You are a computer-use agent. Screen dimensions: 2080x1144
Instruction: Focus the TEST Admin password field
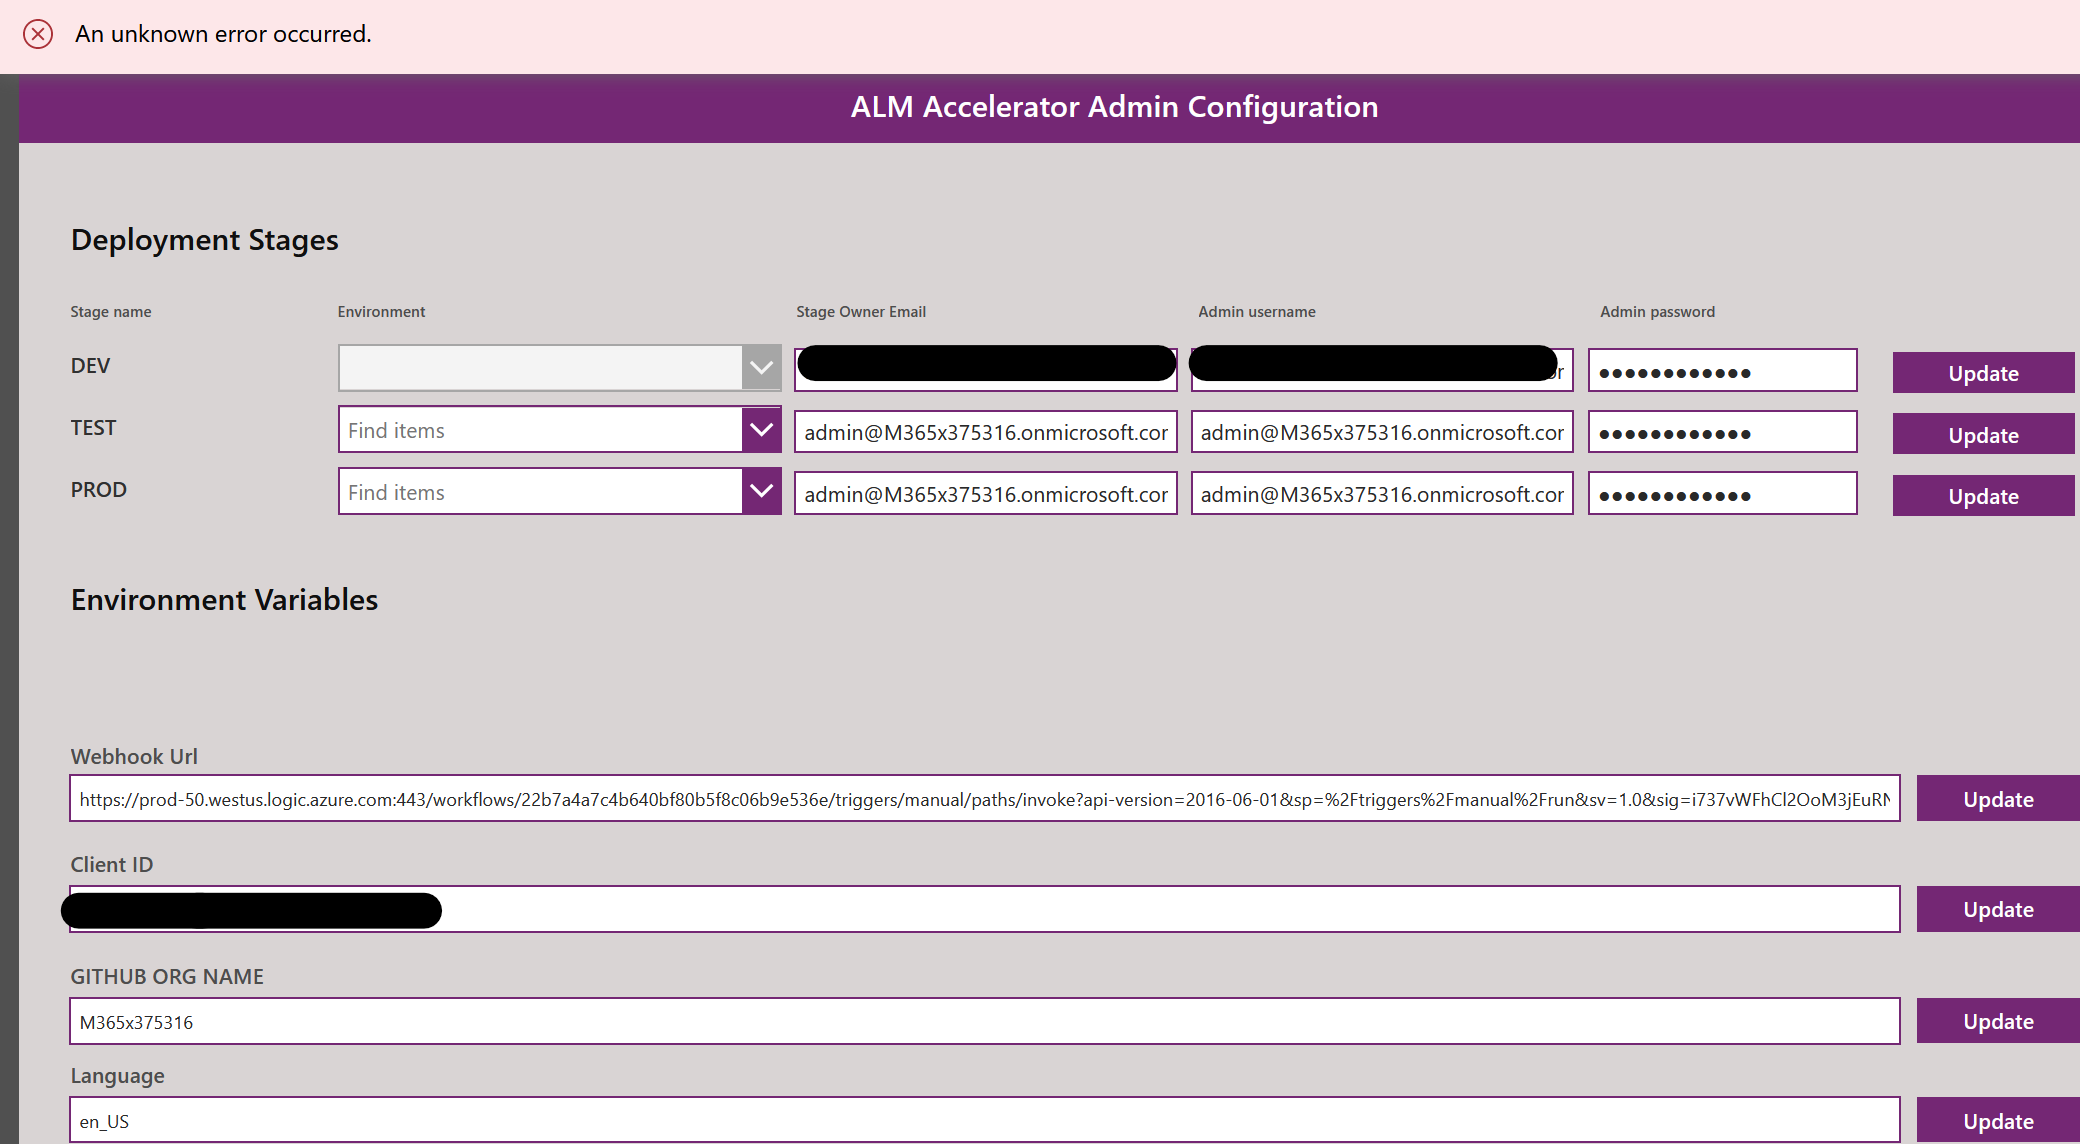pyautogui.click(x=1721, y=431)
